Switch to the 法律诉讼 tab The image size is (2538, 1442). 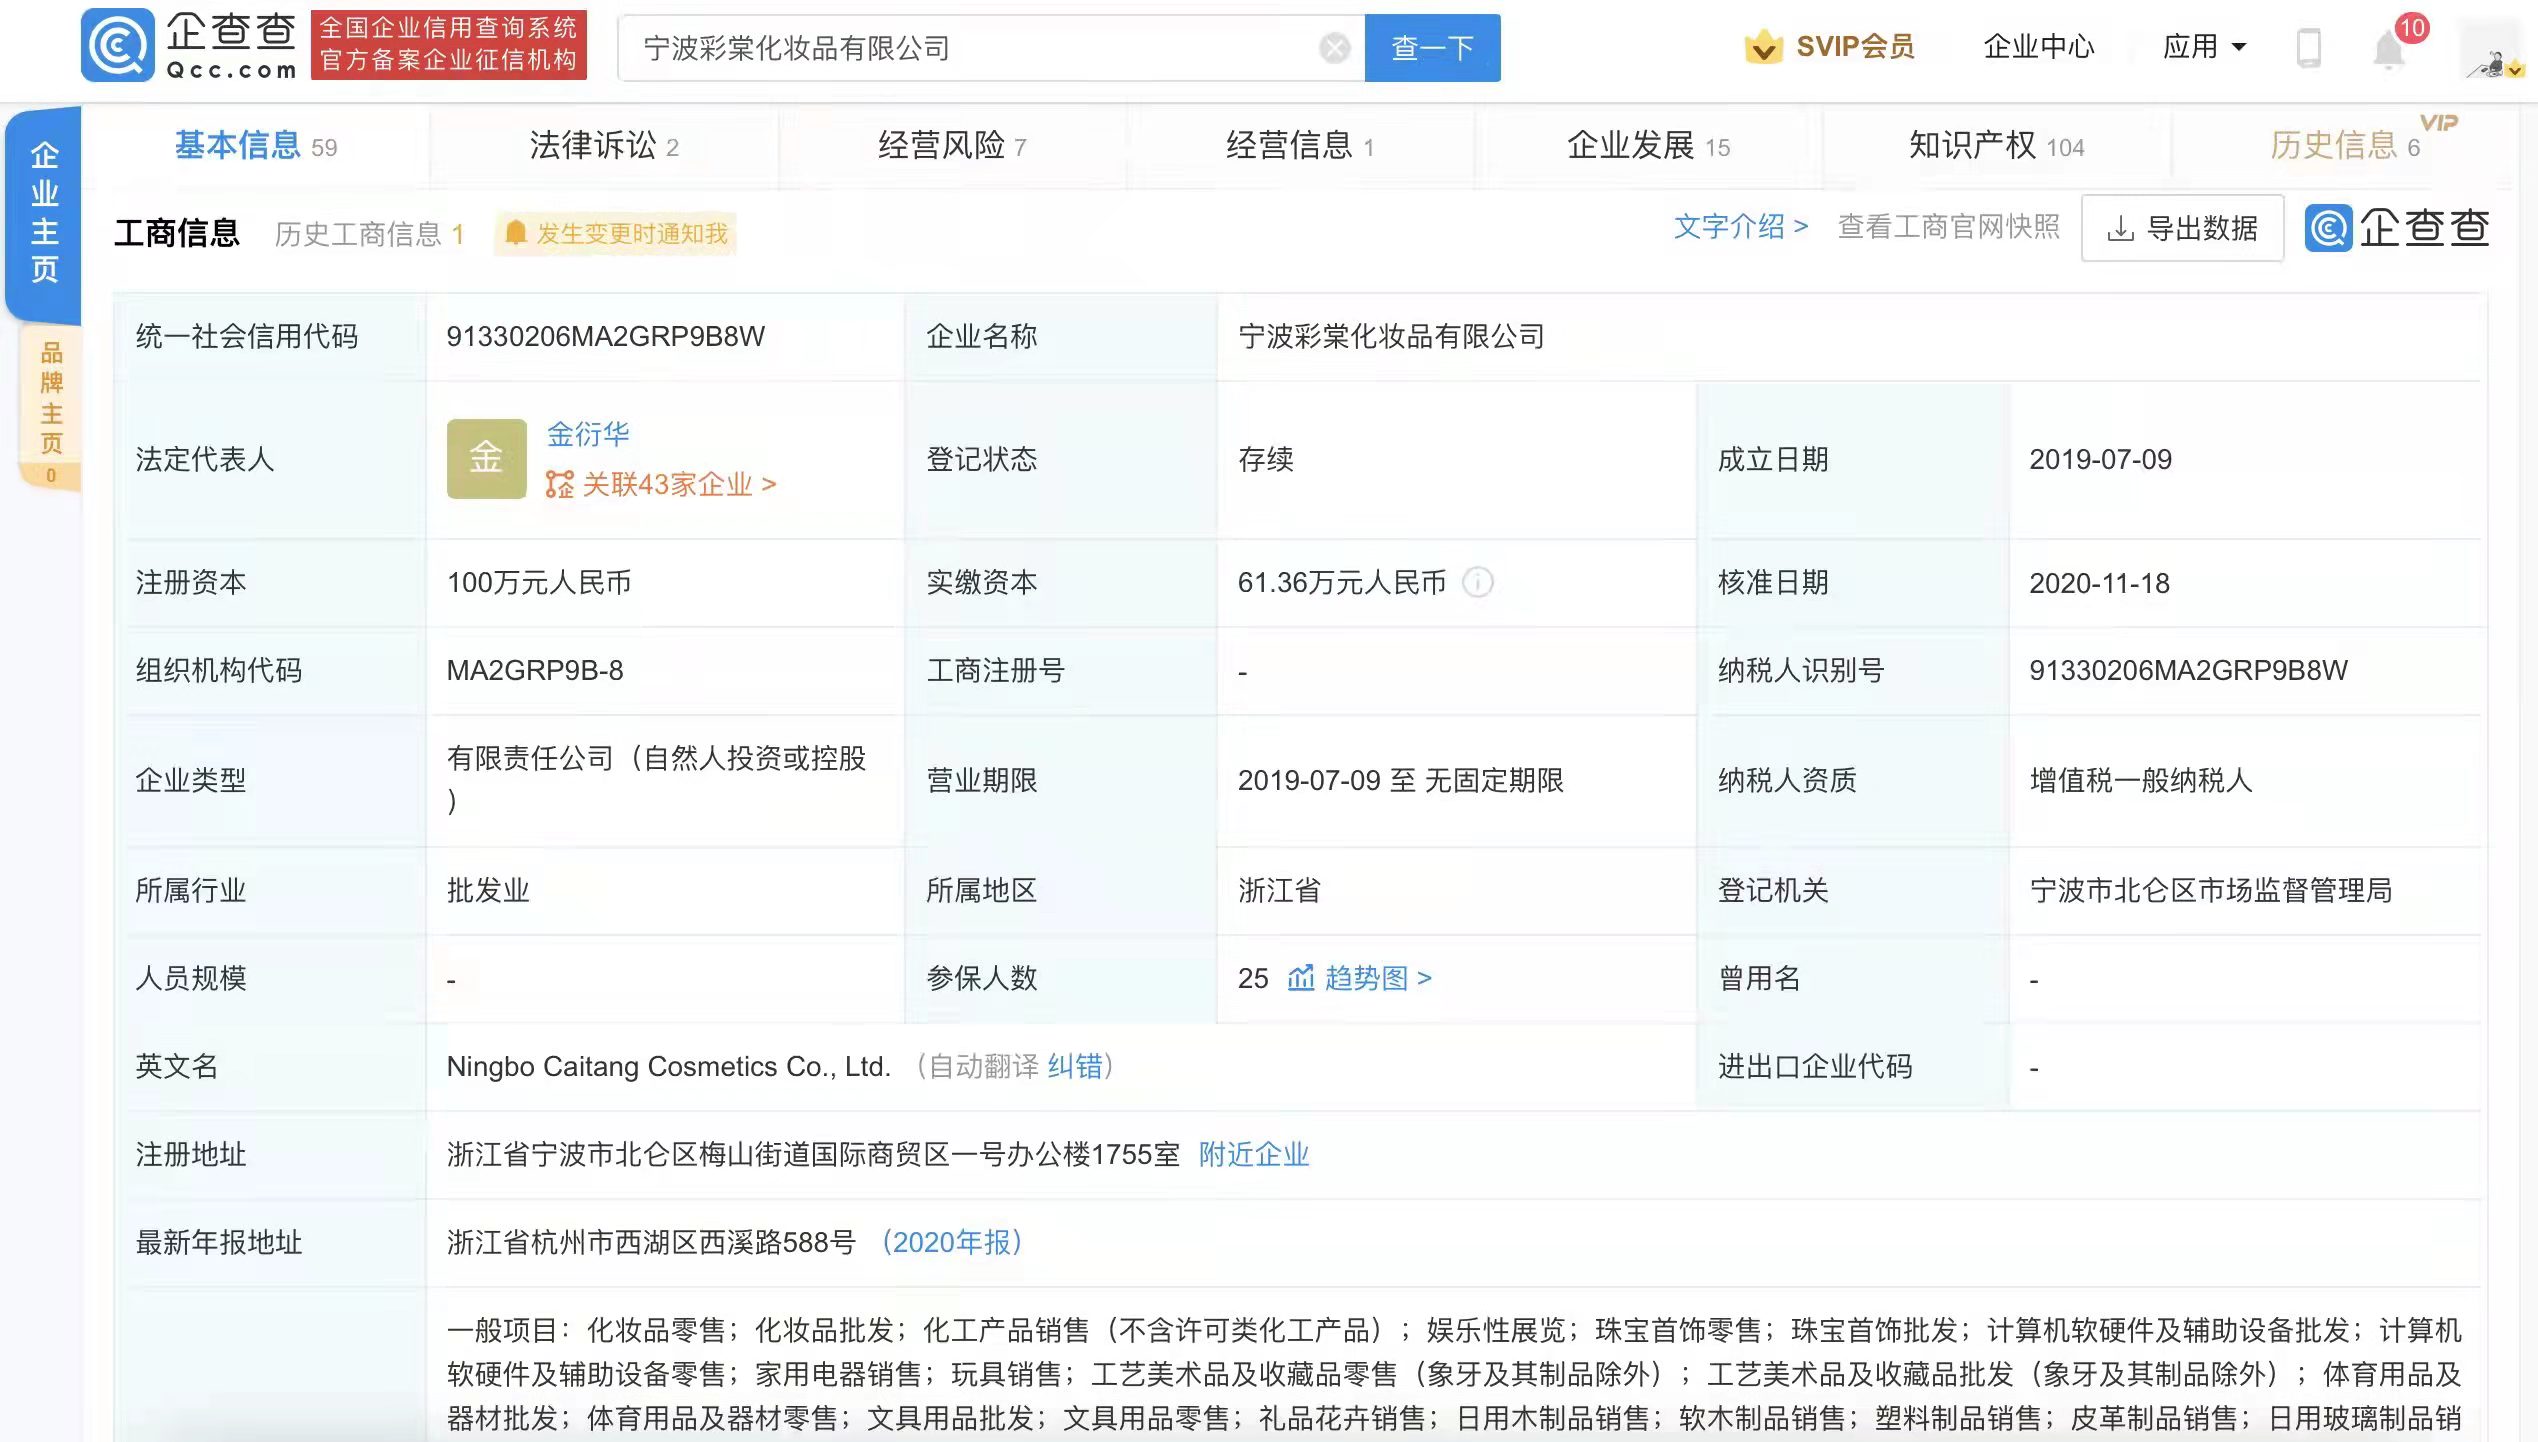coord(604,146)
